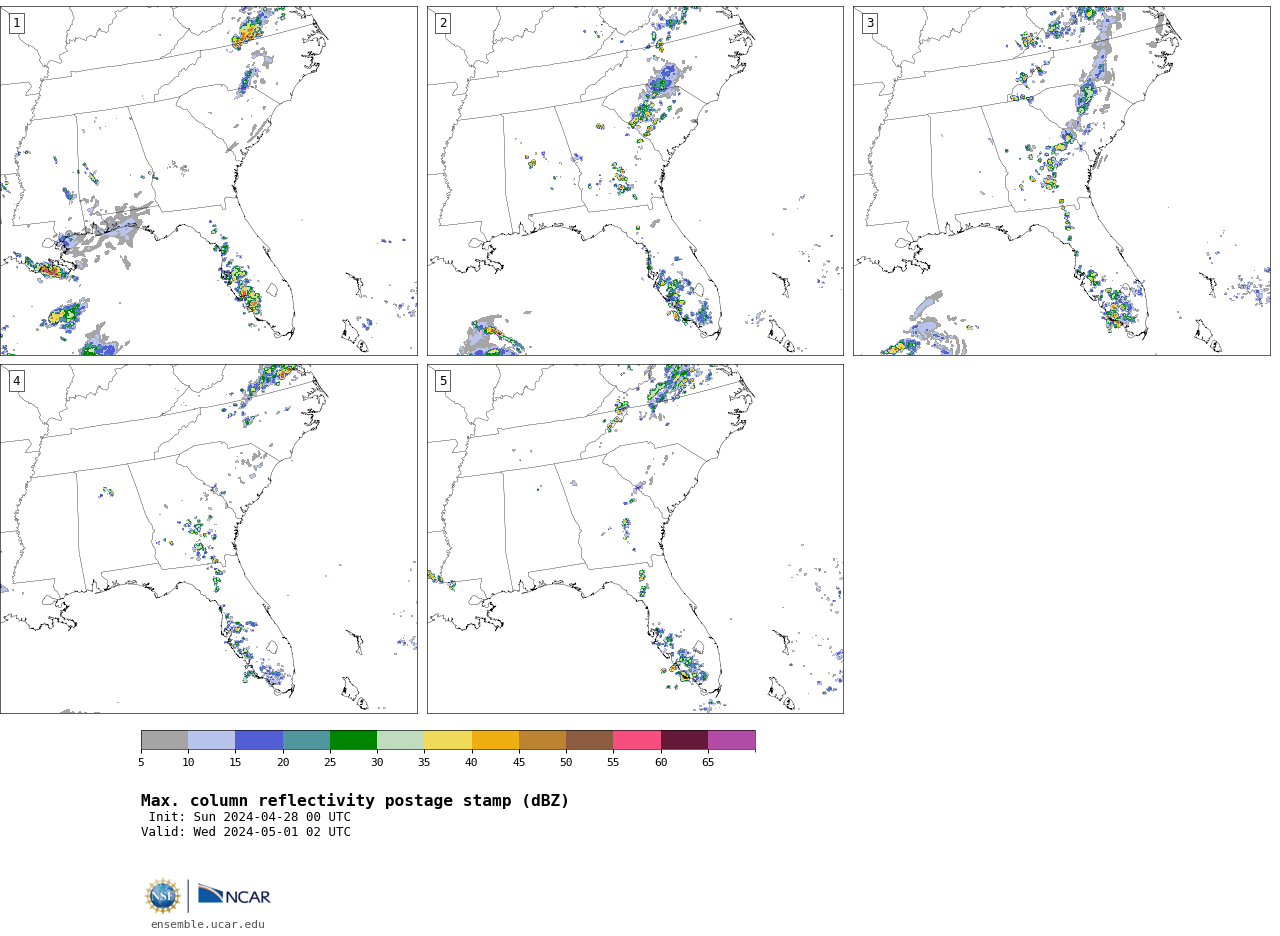Click the colorbar tick label 50
This screenshot has height=936, width=1280.
pyautogui.click(x=566, y=763)
